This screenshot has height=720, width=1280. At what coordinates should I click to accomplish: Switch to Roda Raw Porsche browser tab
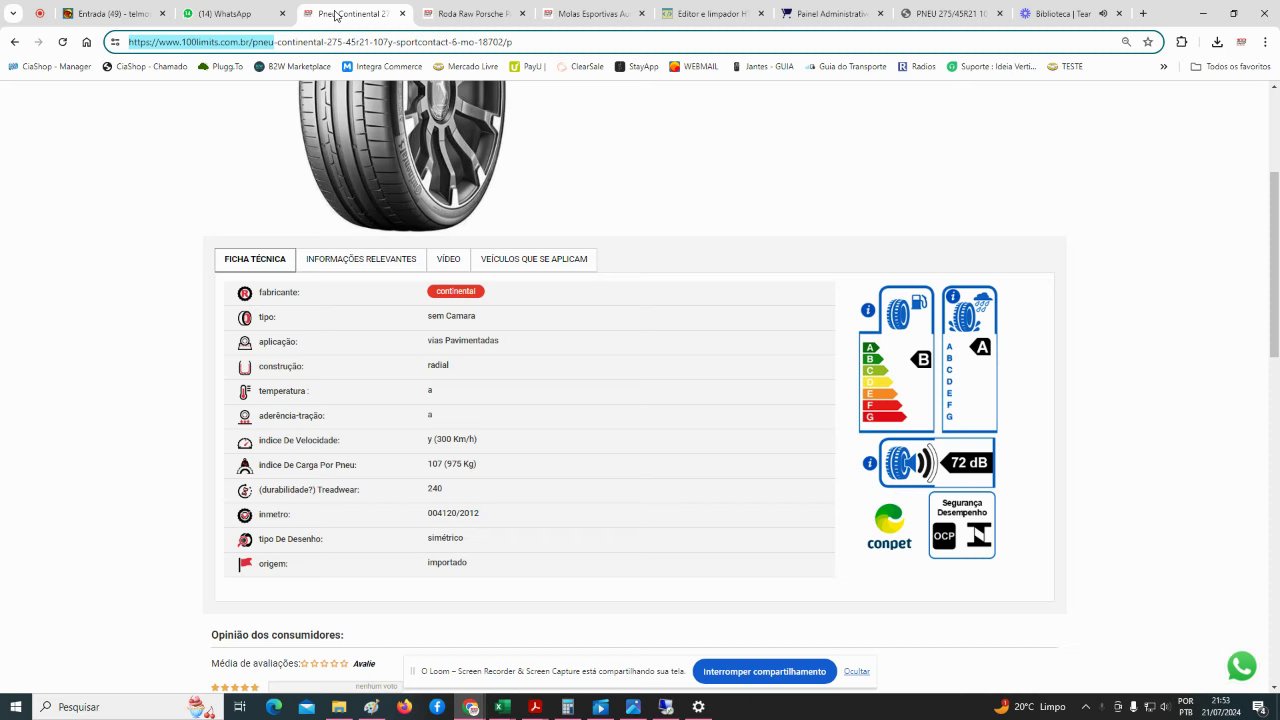(x=474, y=14)
